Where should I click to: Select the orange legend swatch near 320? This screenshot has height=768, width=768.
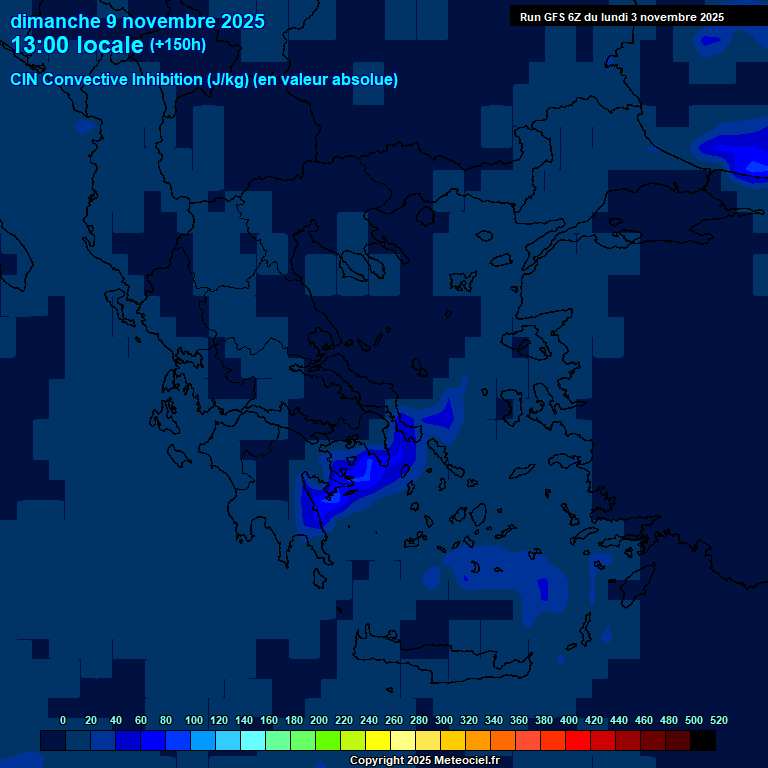tap(478, 741)
